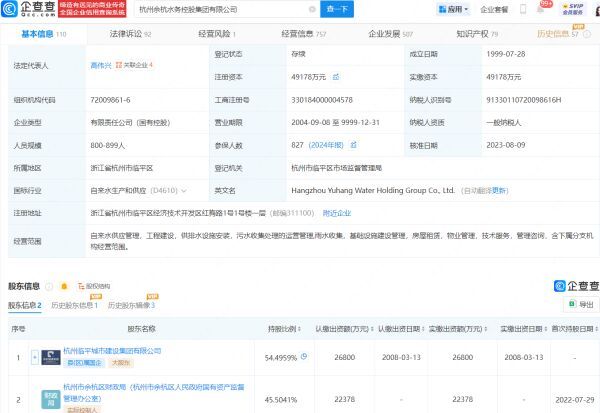The image size is (600, 413).
Task: Open the legal representative name link
Action: tap(101, 65)
